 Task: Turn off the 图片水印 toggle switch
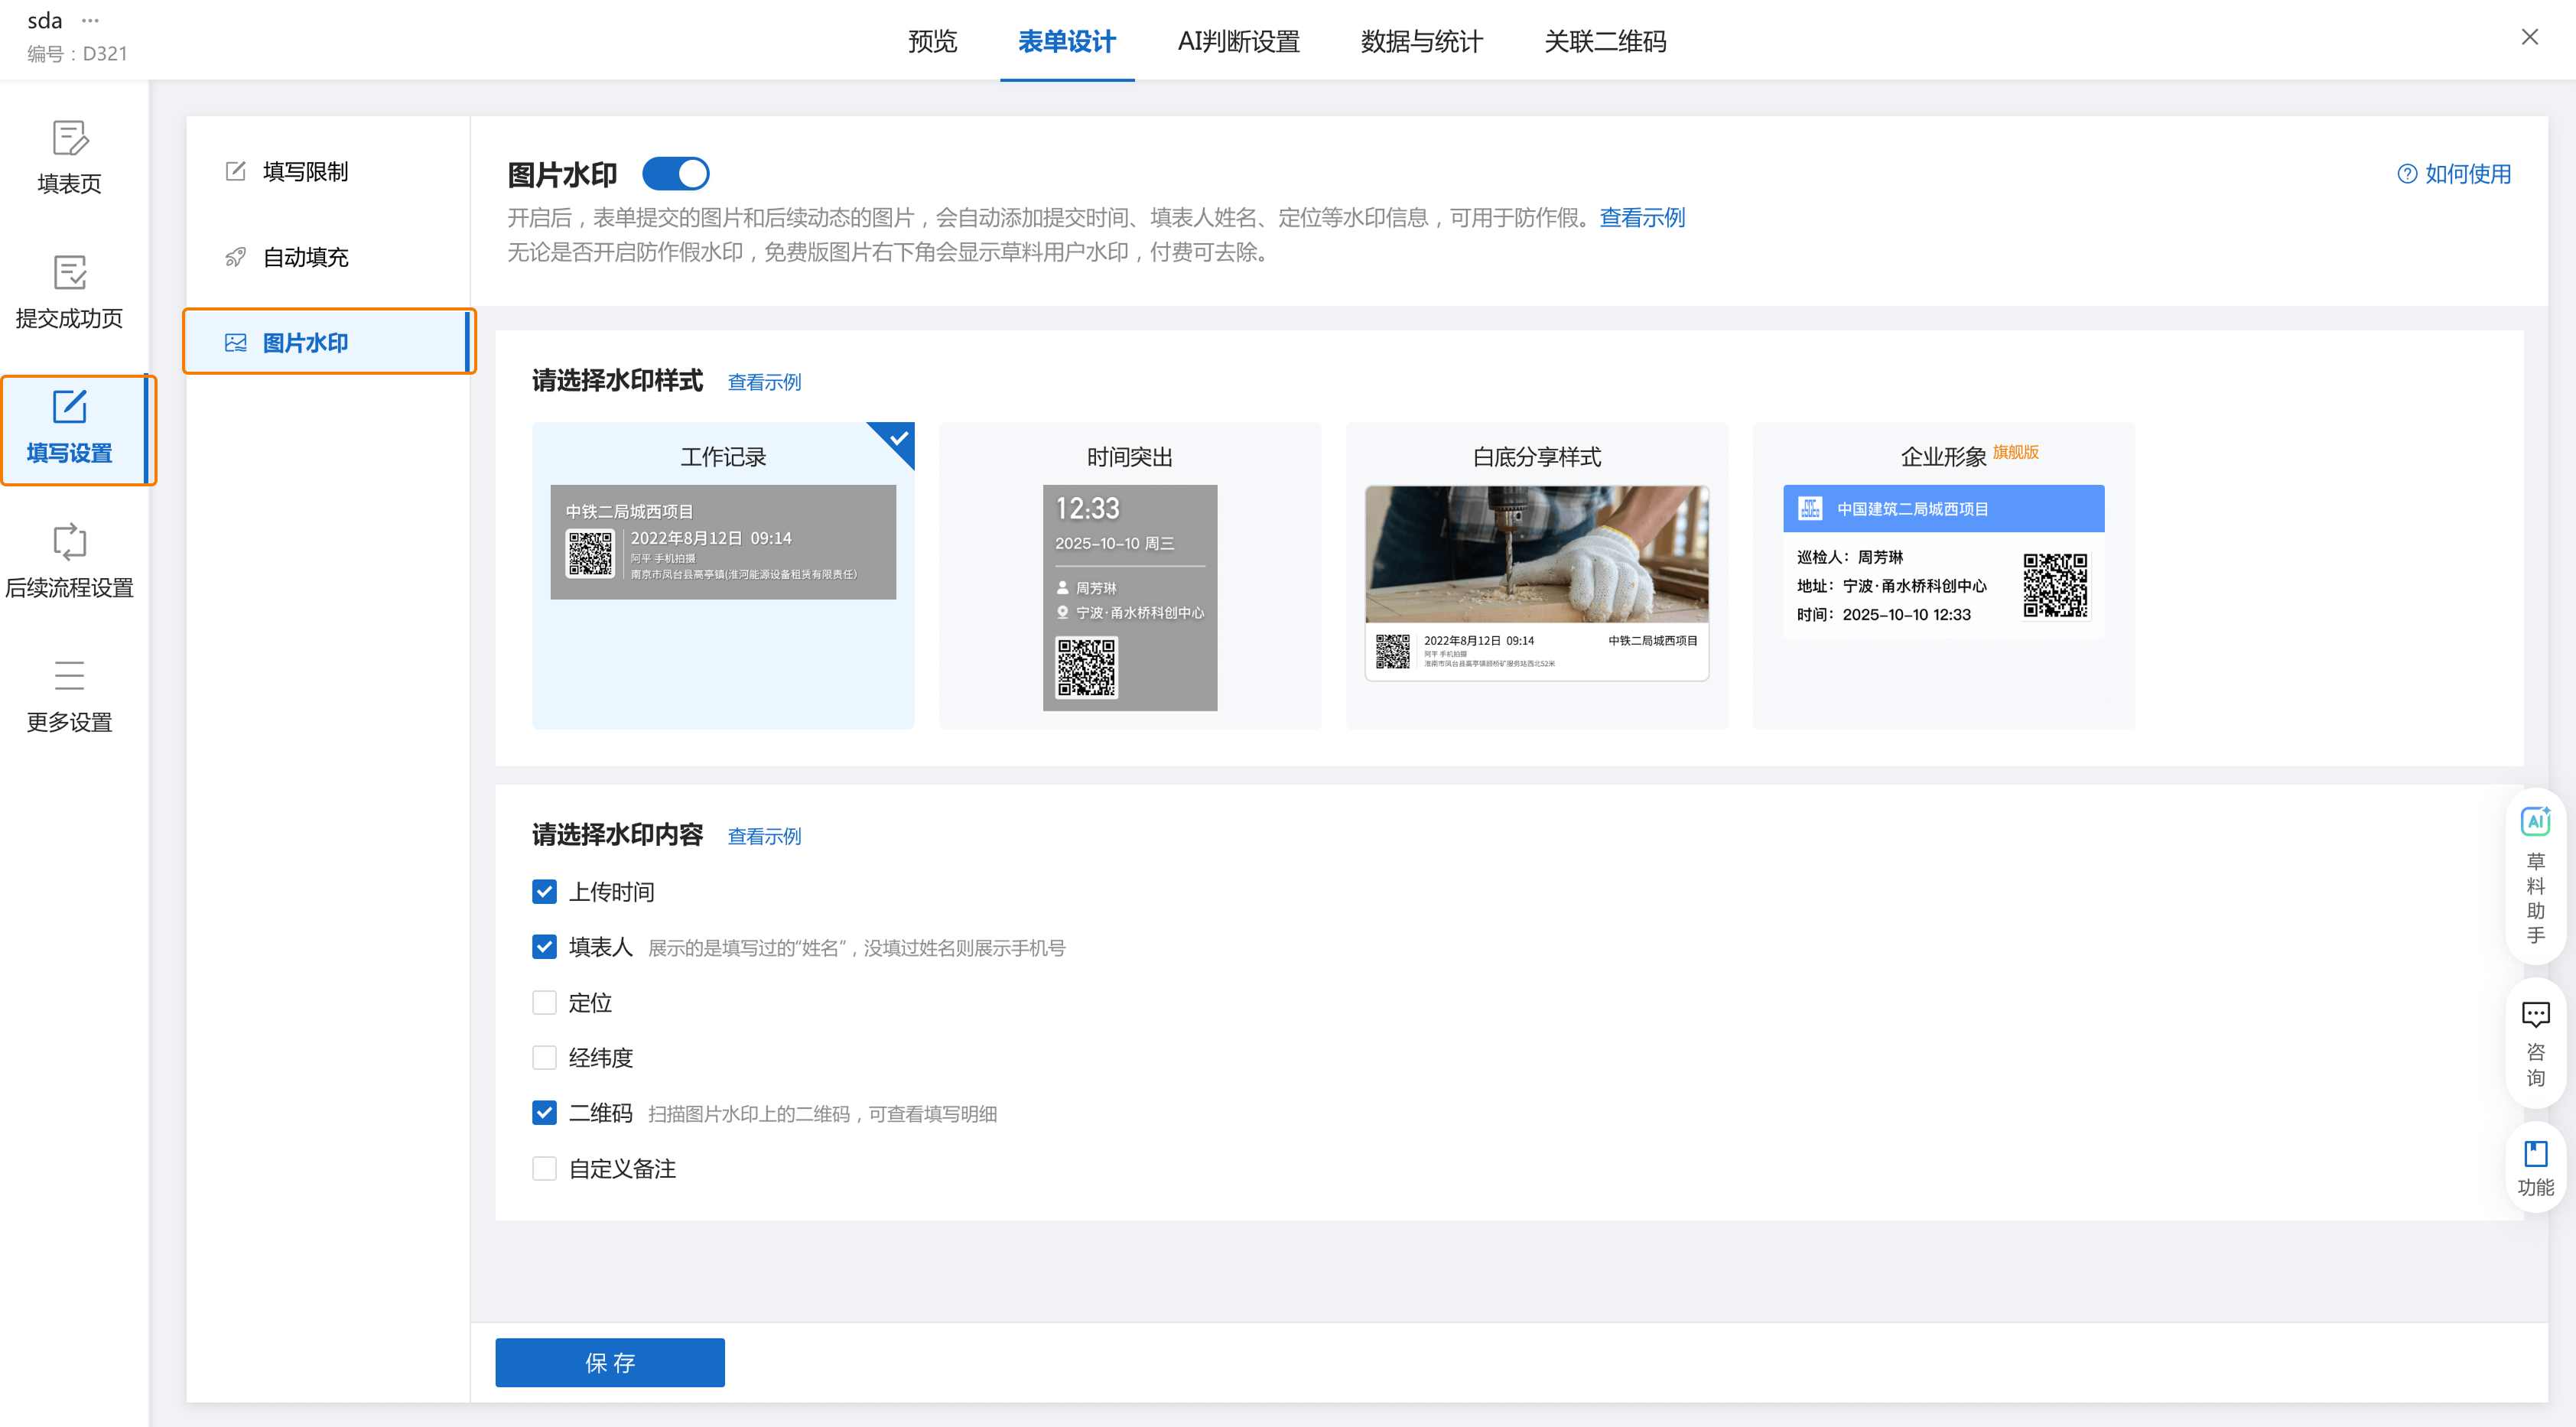pyautogui.click(x=676, y=174)
